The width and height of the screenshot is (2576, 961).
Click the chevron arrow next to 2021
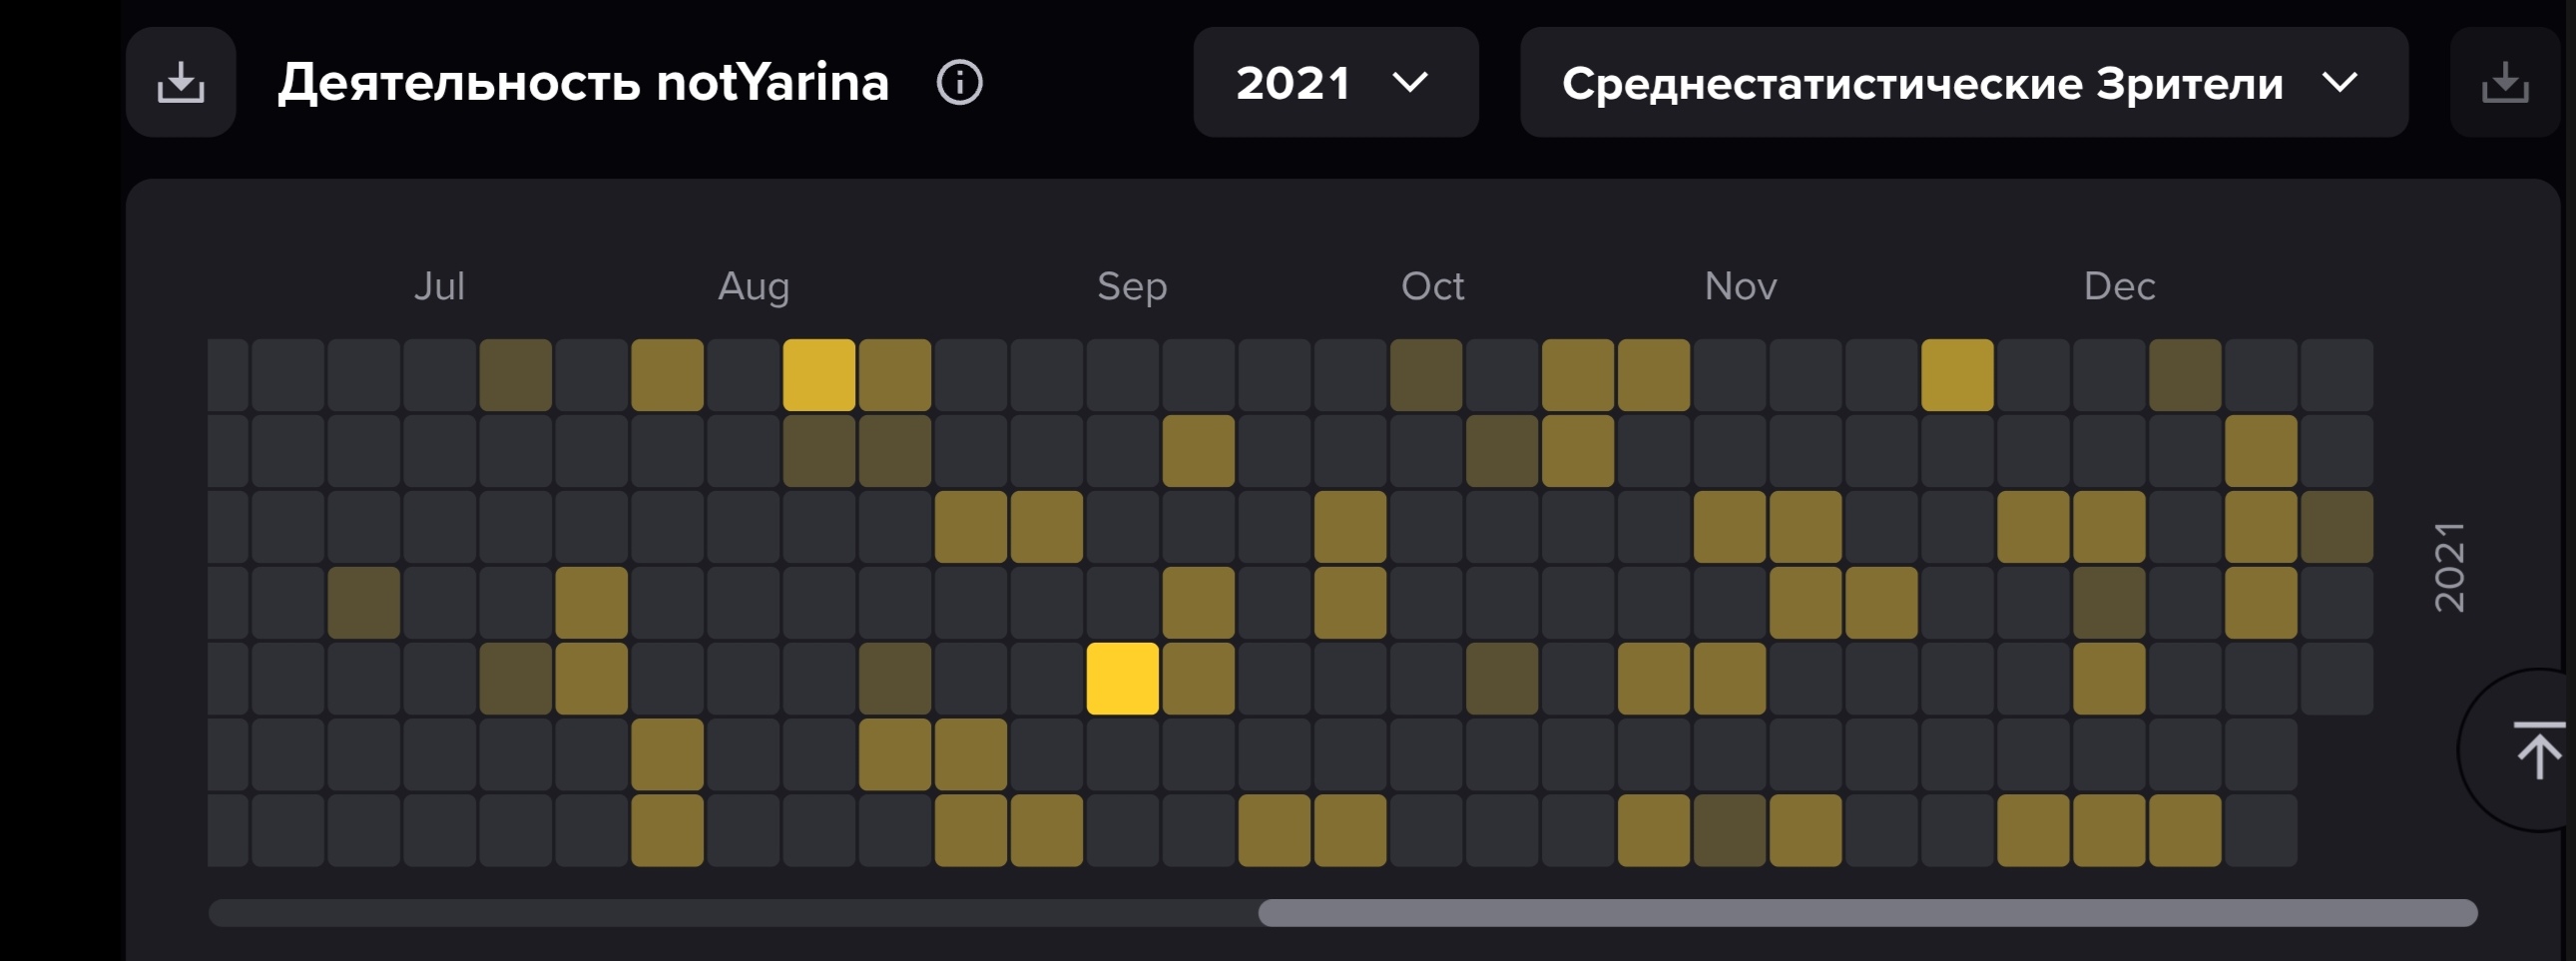pyautogui.click(x=1410, y=82)
